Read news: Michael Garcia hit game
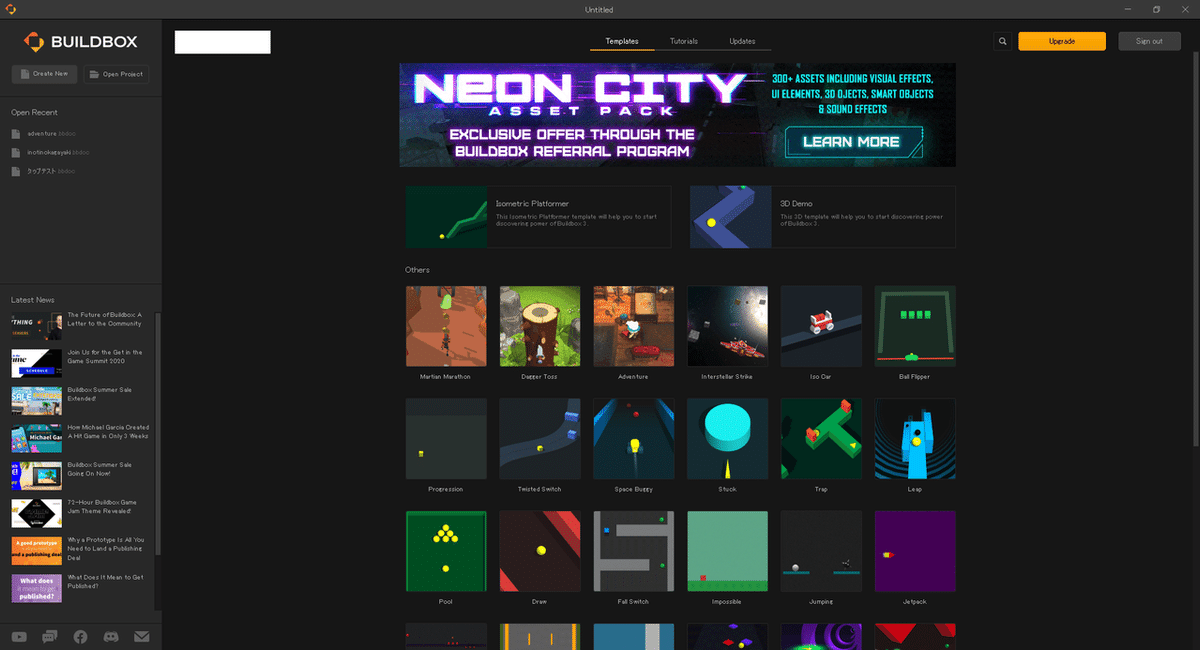The height and width of the screenshot is (650, 1200). [80, 437]
